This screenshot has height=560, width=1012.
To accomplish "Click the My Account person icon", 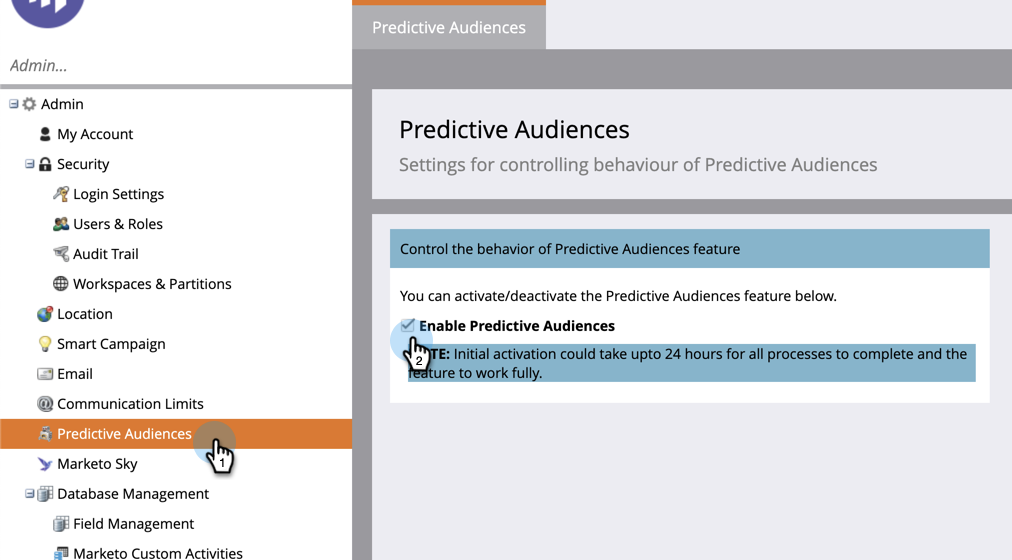I will tap(45, 134).
